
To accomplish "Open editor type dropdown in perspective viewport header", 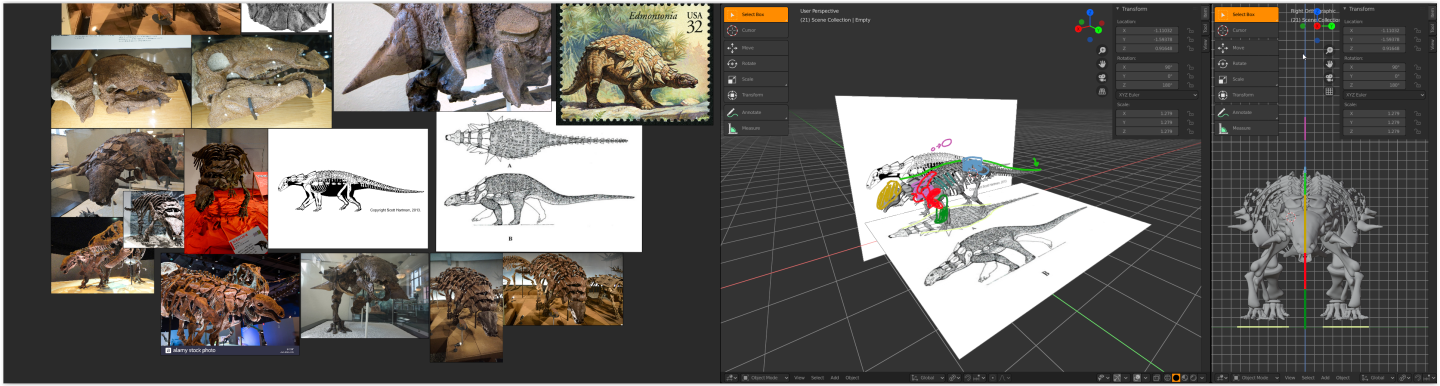I will [x=730, y=378].
